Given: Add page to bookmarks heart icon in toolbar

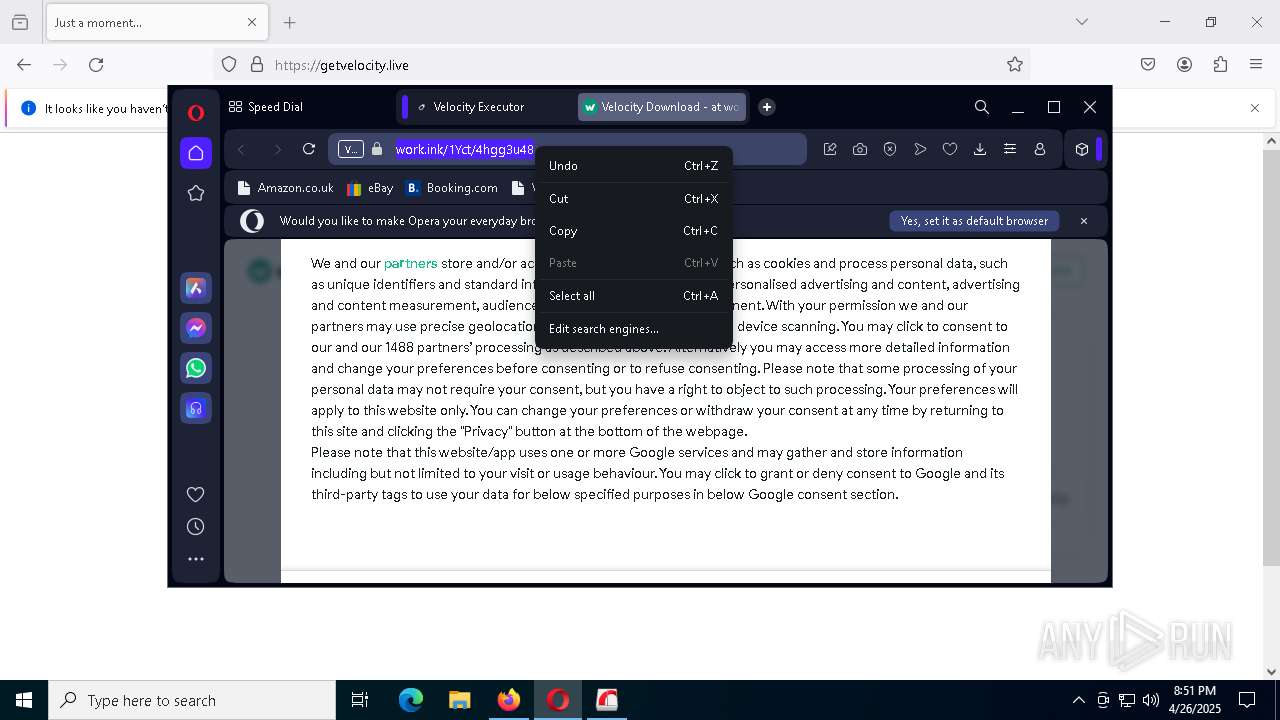Looking at the screenshot, I should click(x=950, y=149).
